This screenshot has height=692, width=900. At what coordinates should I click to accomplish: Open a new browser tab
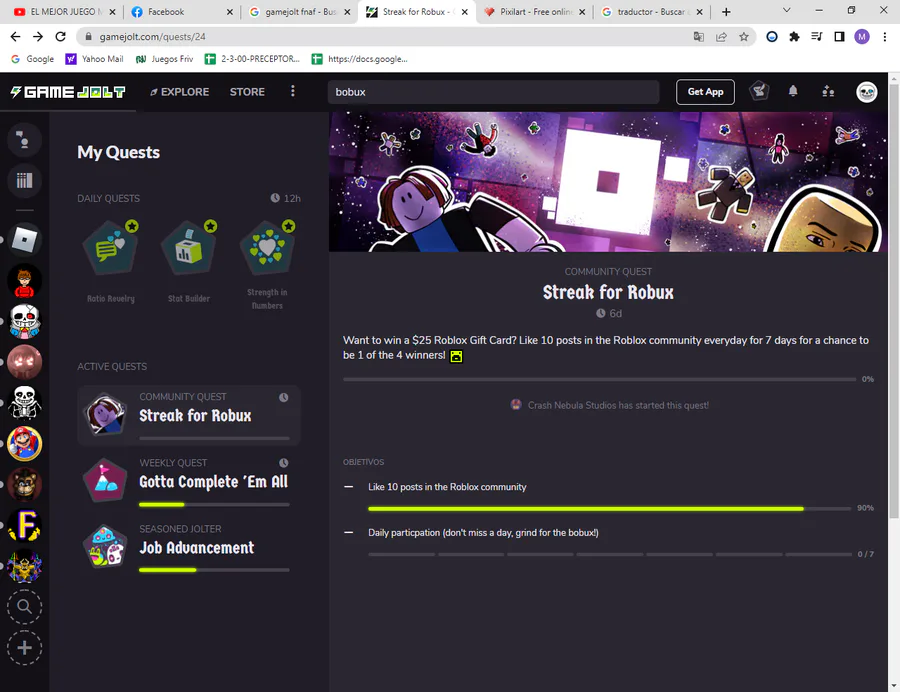[x=726, y=11]
